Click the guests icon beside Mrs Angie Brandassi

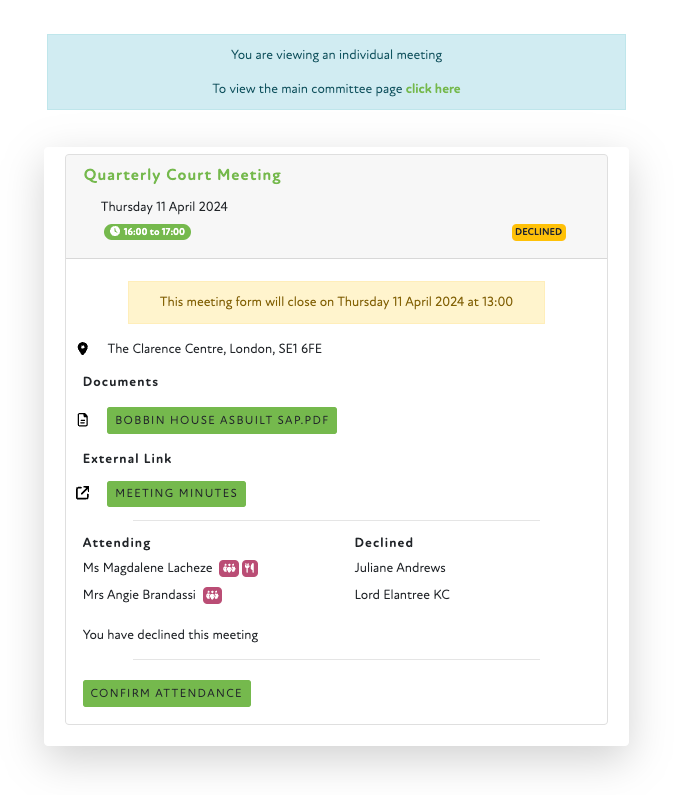(x=212, y=595)
